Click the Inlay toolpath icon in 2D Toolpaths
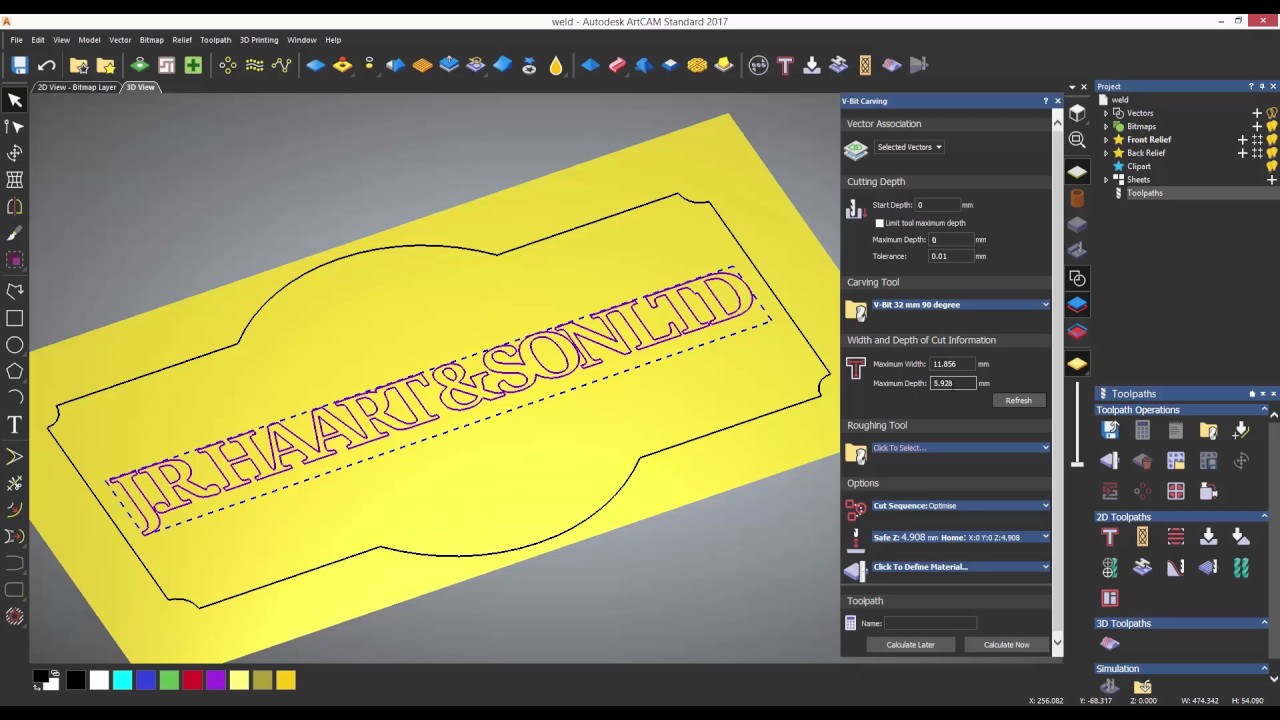The image size is (1280, 720). point(1142,567)
